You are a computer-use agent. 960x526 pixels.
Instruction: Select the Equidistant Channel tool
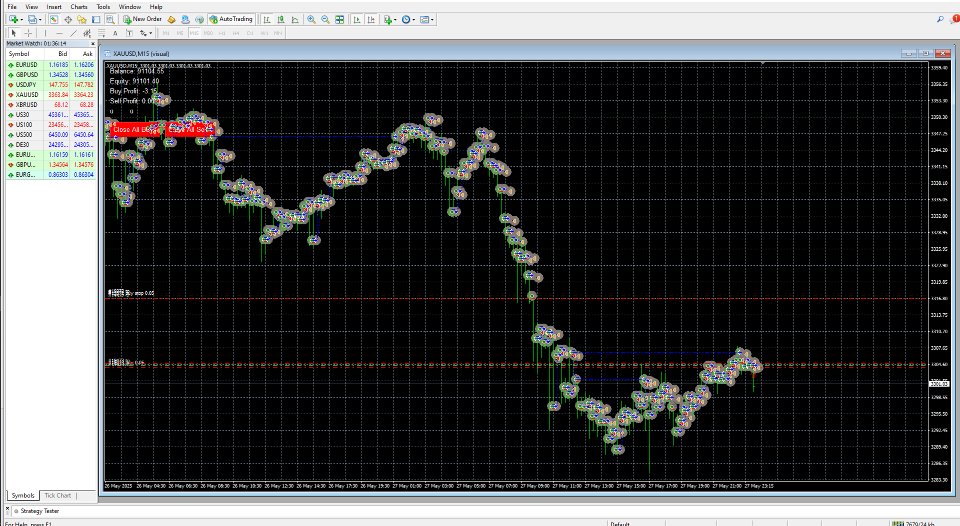pyautogui.click(x=87, y=33)
